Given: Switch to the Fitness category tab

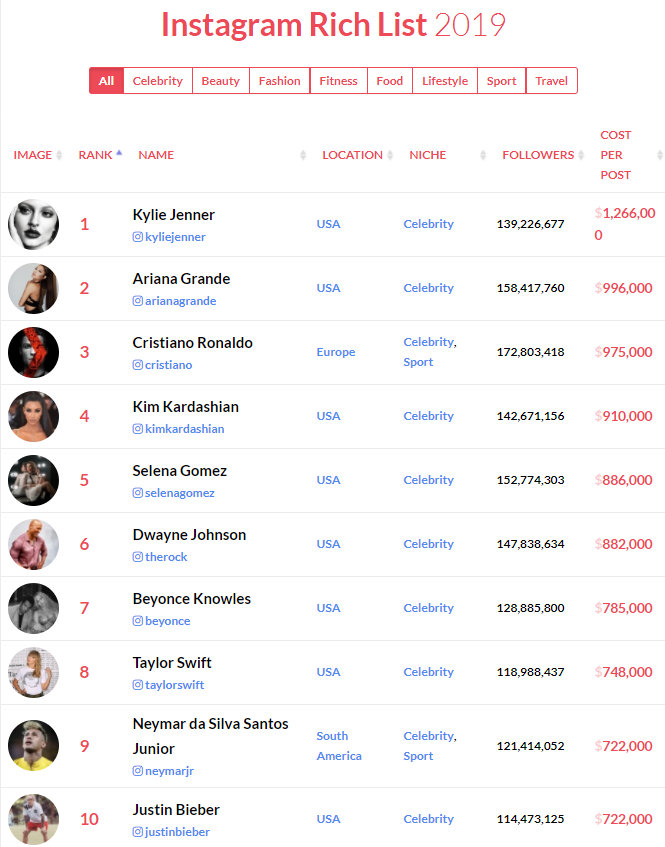Looking at the screenshot, I should [x=338, y=81].
